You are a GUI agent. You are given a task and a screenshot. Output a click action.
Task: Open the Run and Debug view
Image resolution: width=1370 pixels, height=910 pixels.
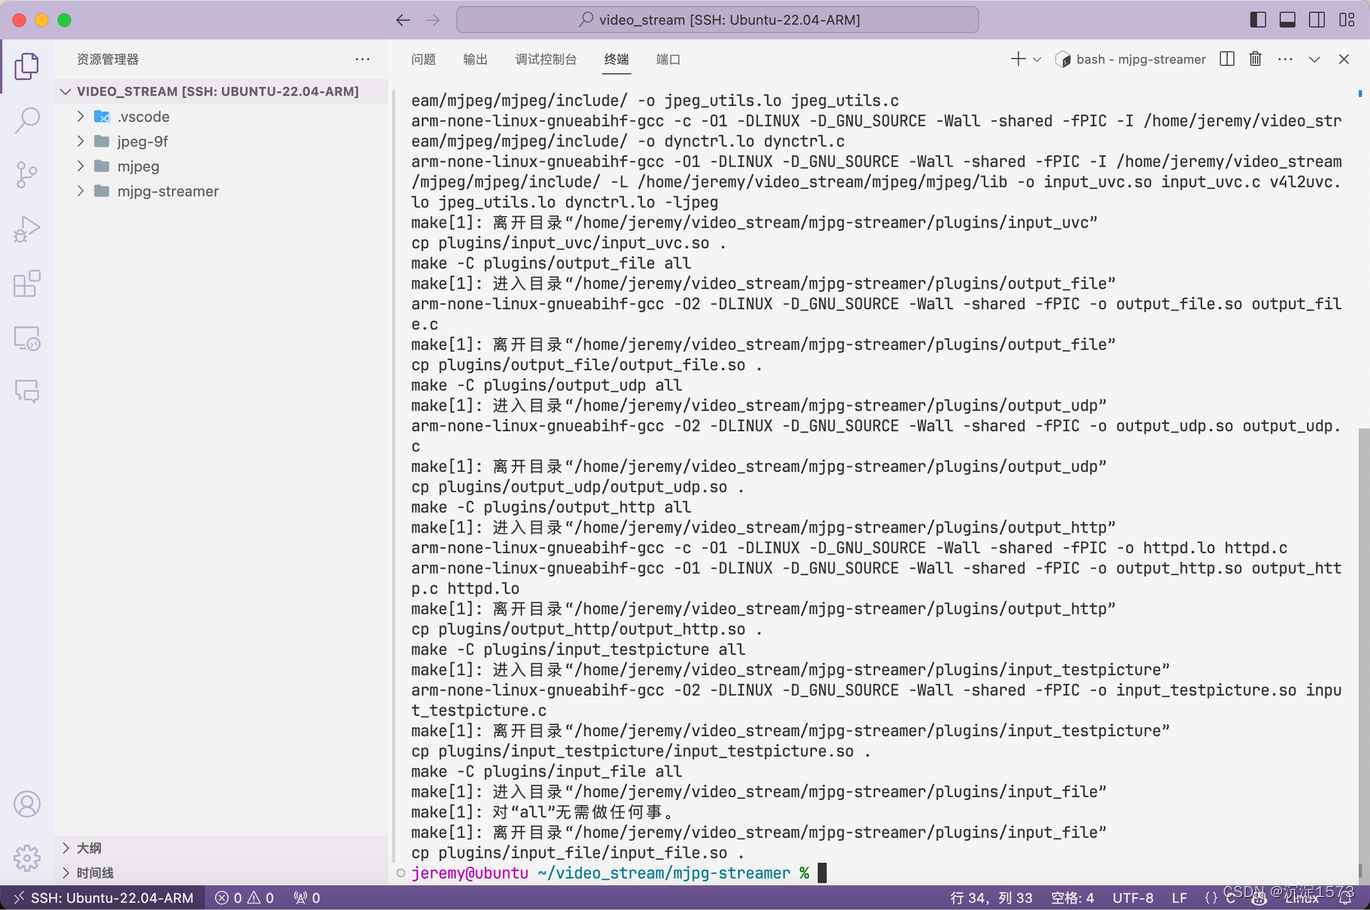pyautogui.click(x=27, y=229)
